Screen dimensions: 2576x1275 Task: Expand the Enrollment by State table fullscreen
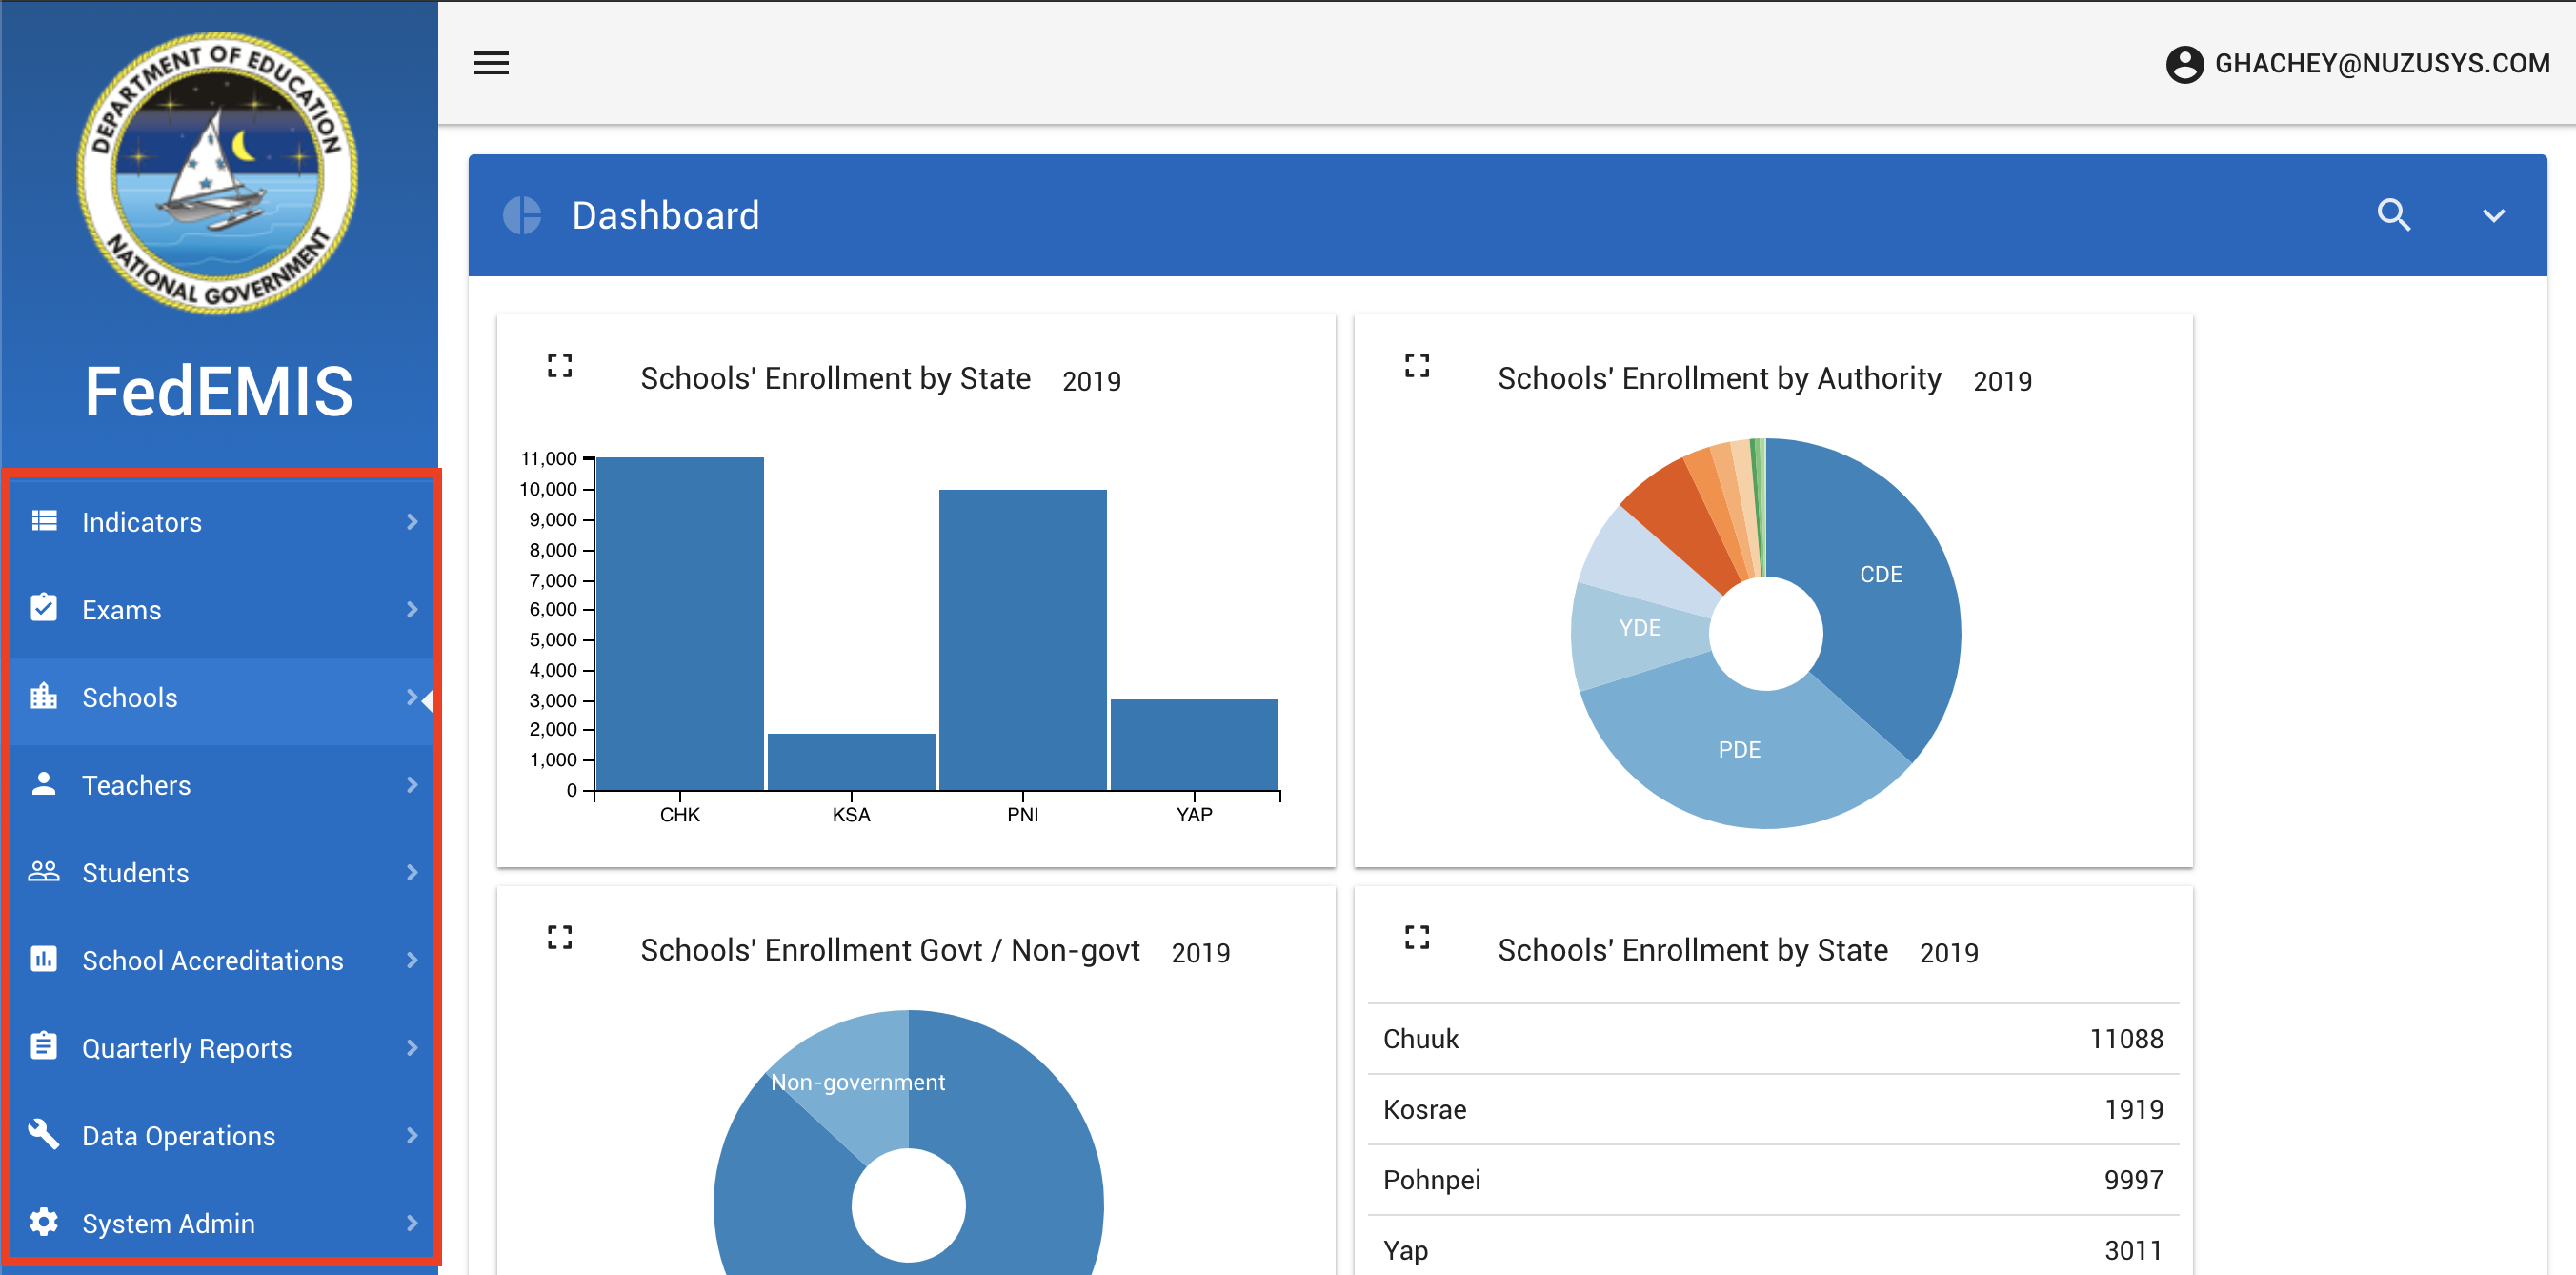pos(1416,937)
